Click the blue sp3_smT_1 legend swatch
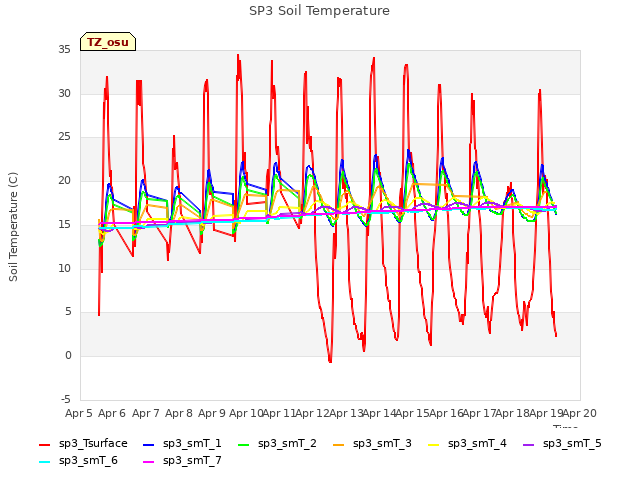The width and height of the screenshot is (640, 480). (149, 444)
